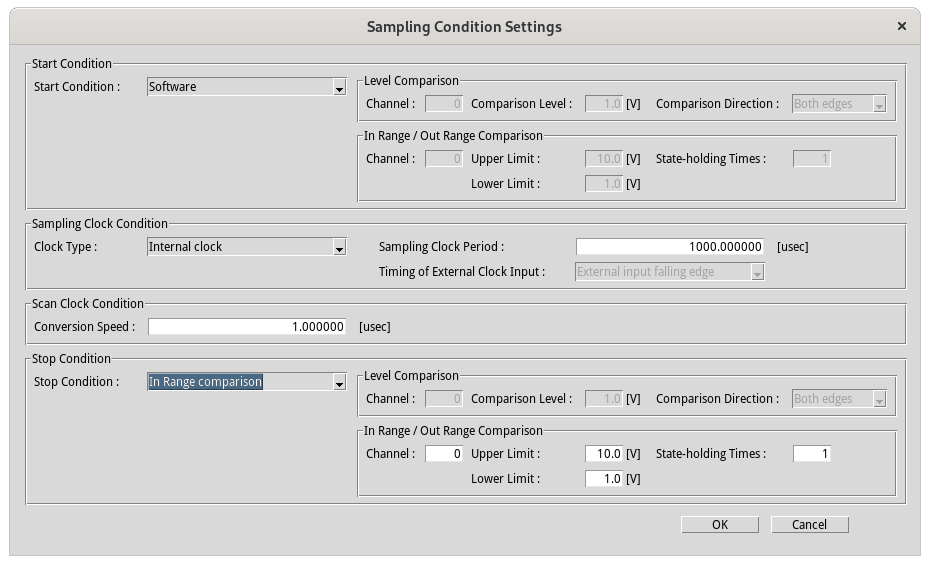This screenshot has height=565, width=930.
Task: Close the Sampling Condition Settings dialog
Action: pyautogui.click(x=902, y=27)
